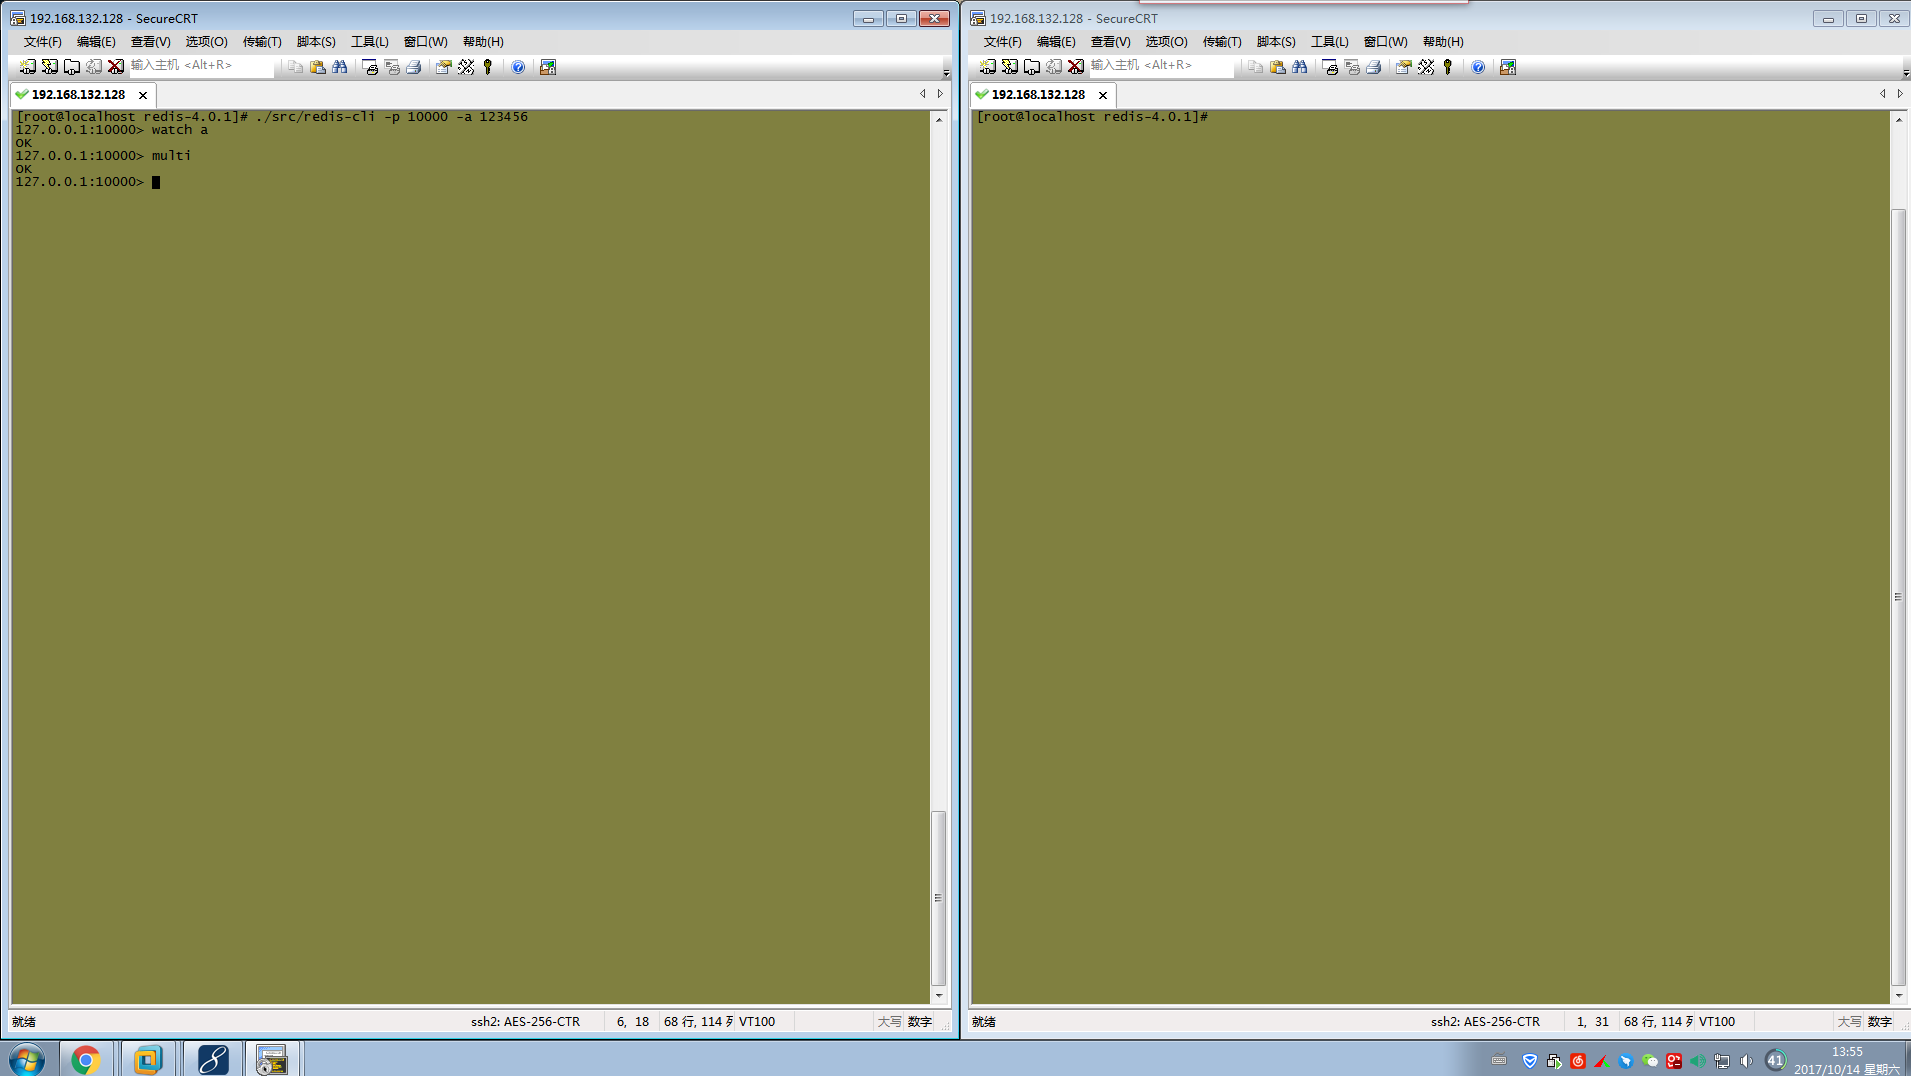Open Chrome from taskbar
This screenshot has width=1911, height=1076.
click(86, 1059)
